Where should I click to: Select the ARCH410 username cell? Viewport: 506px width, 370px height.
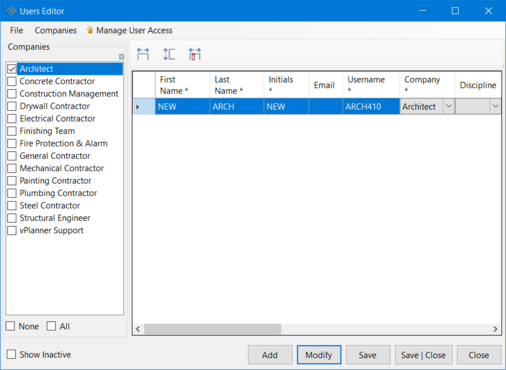[371, 107]
